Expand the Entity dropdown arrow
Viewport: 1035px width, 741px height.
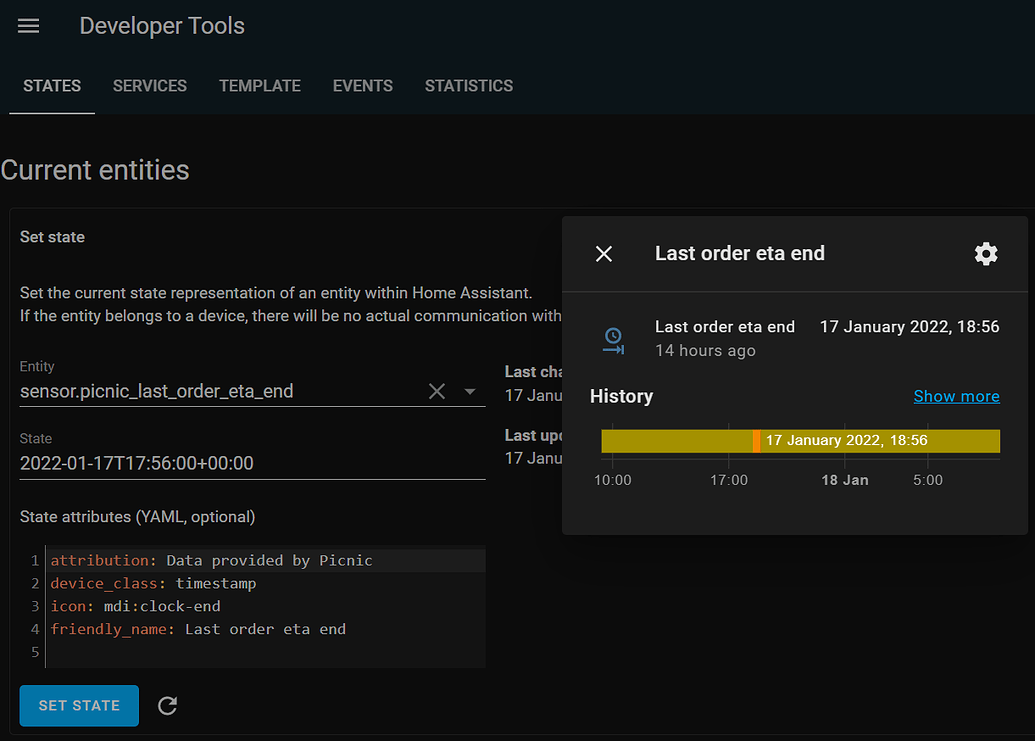coord(470,392)
